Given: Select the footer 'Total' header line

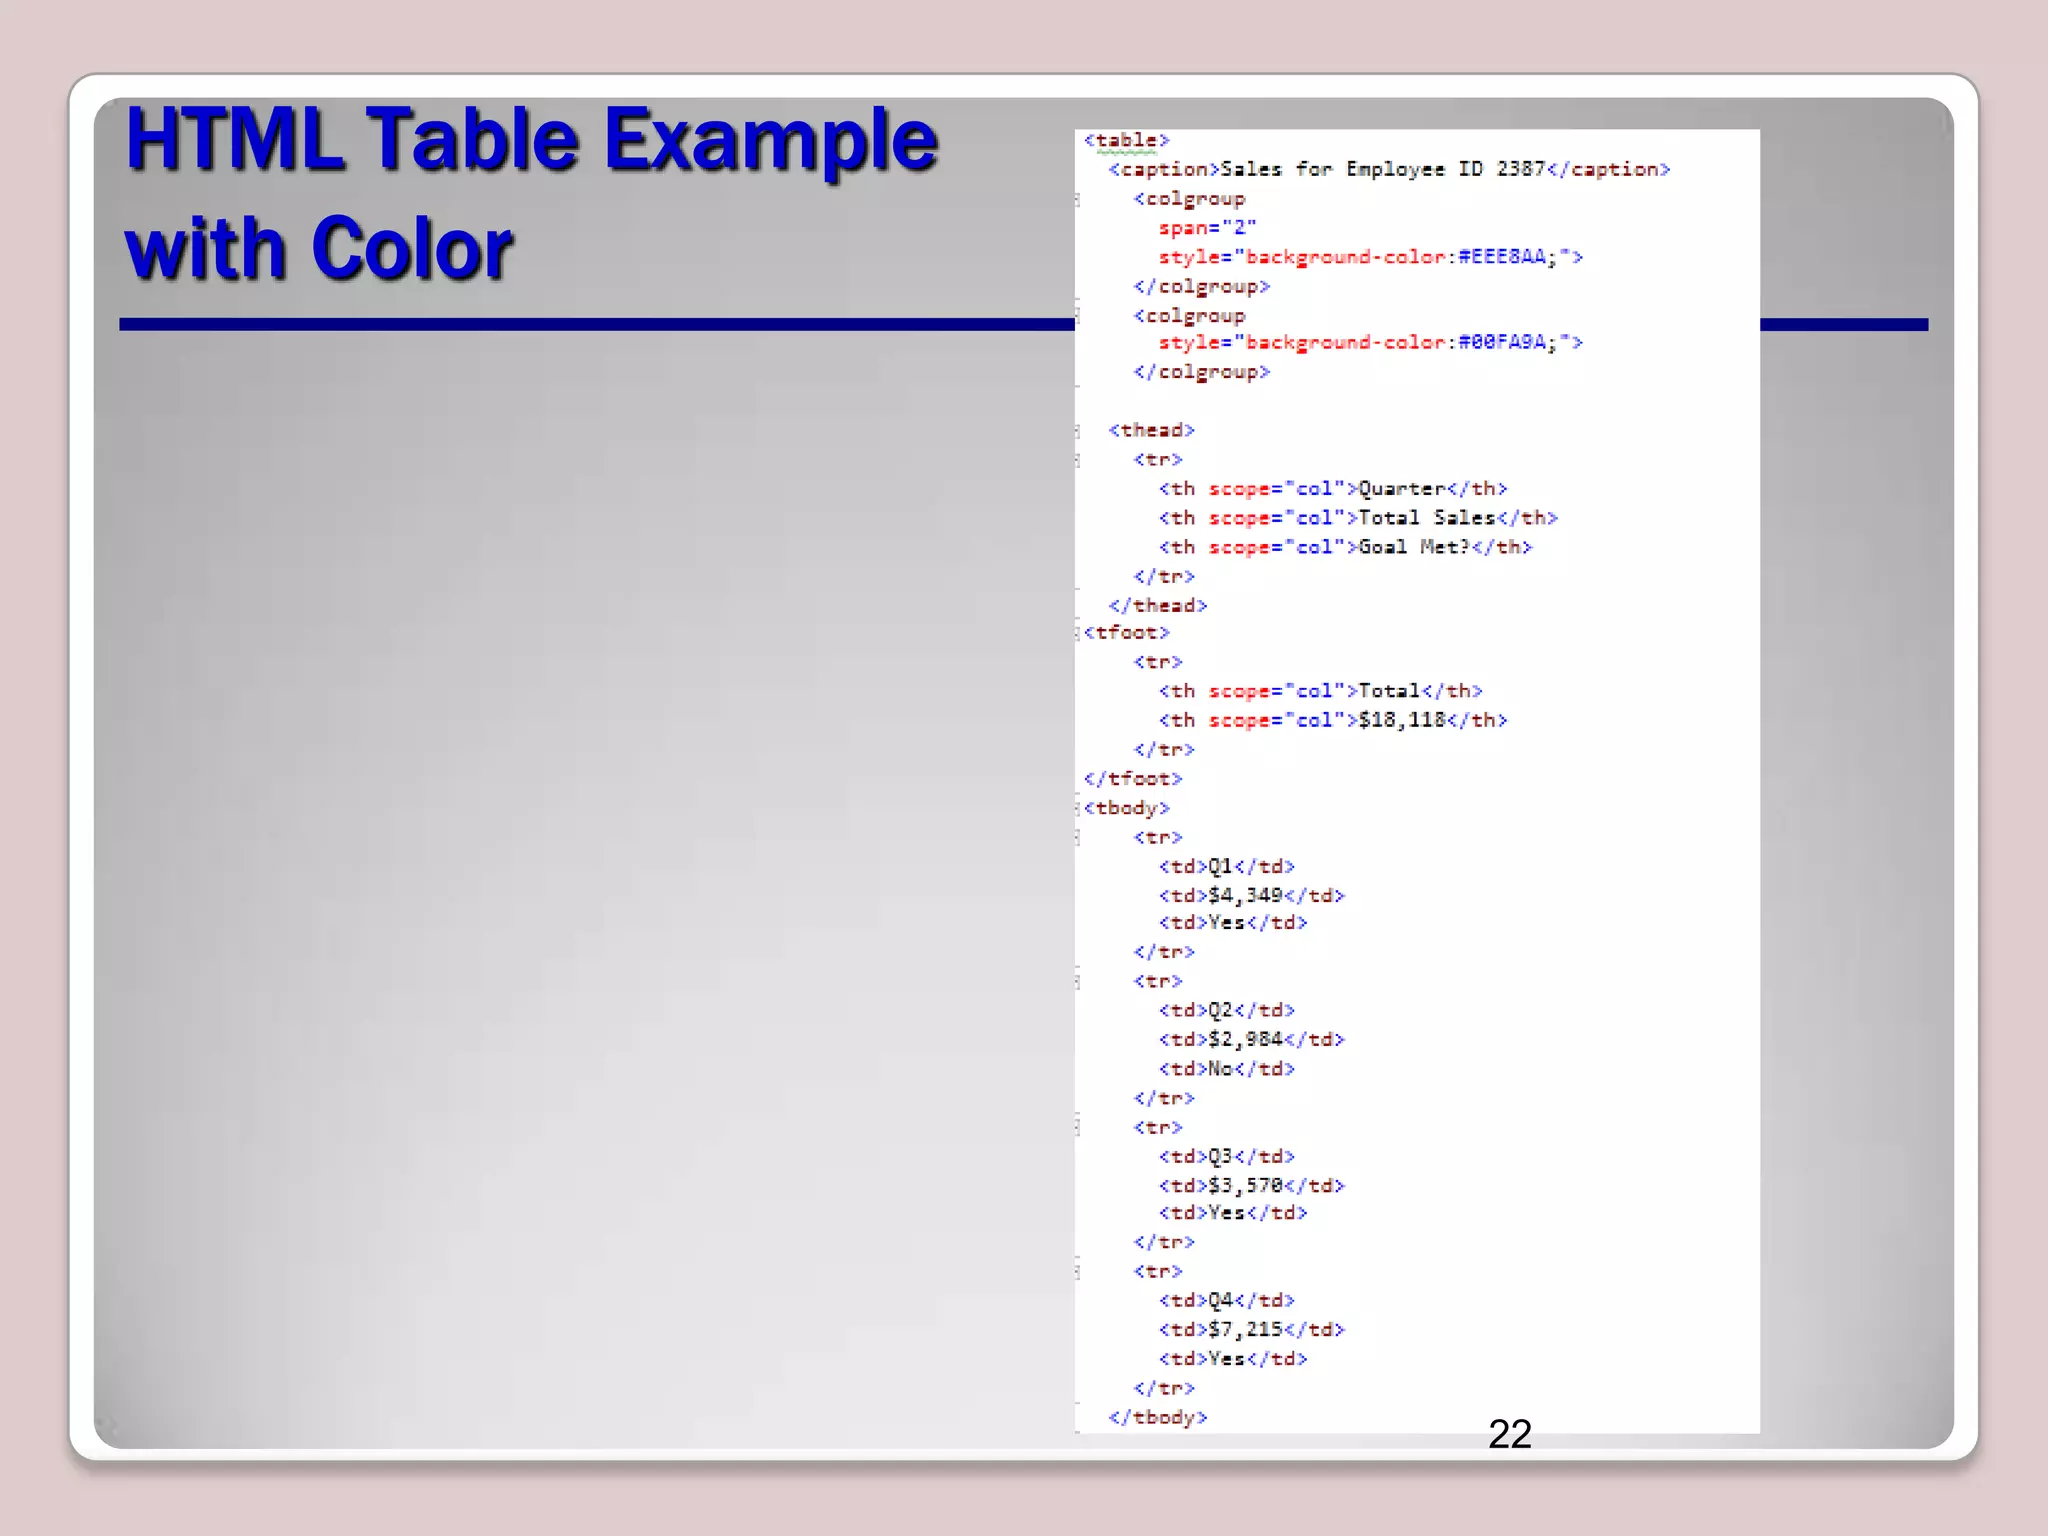Looking at the screenshot, I should [x=1320, y=690].
